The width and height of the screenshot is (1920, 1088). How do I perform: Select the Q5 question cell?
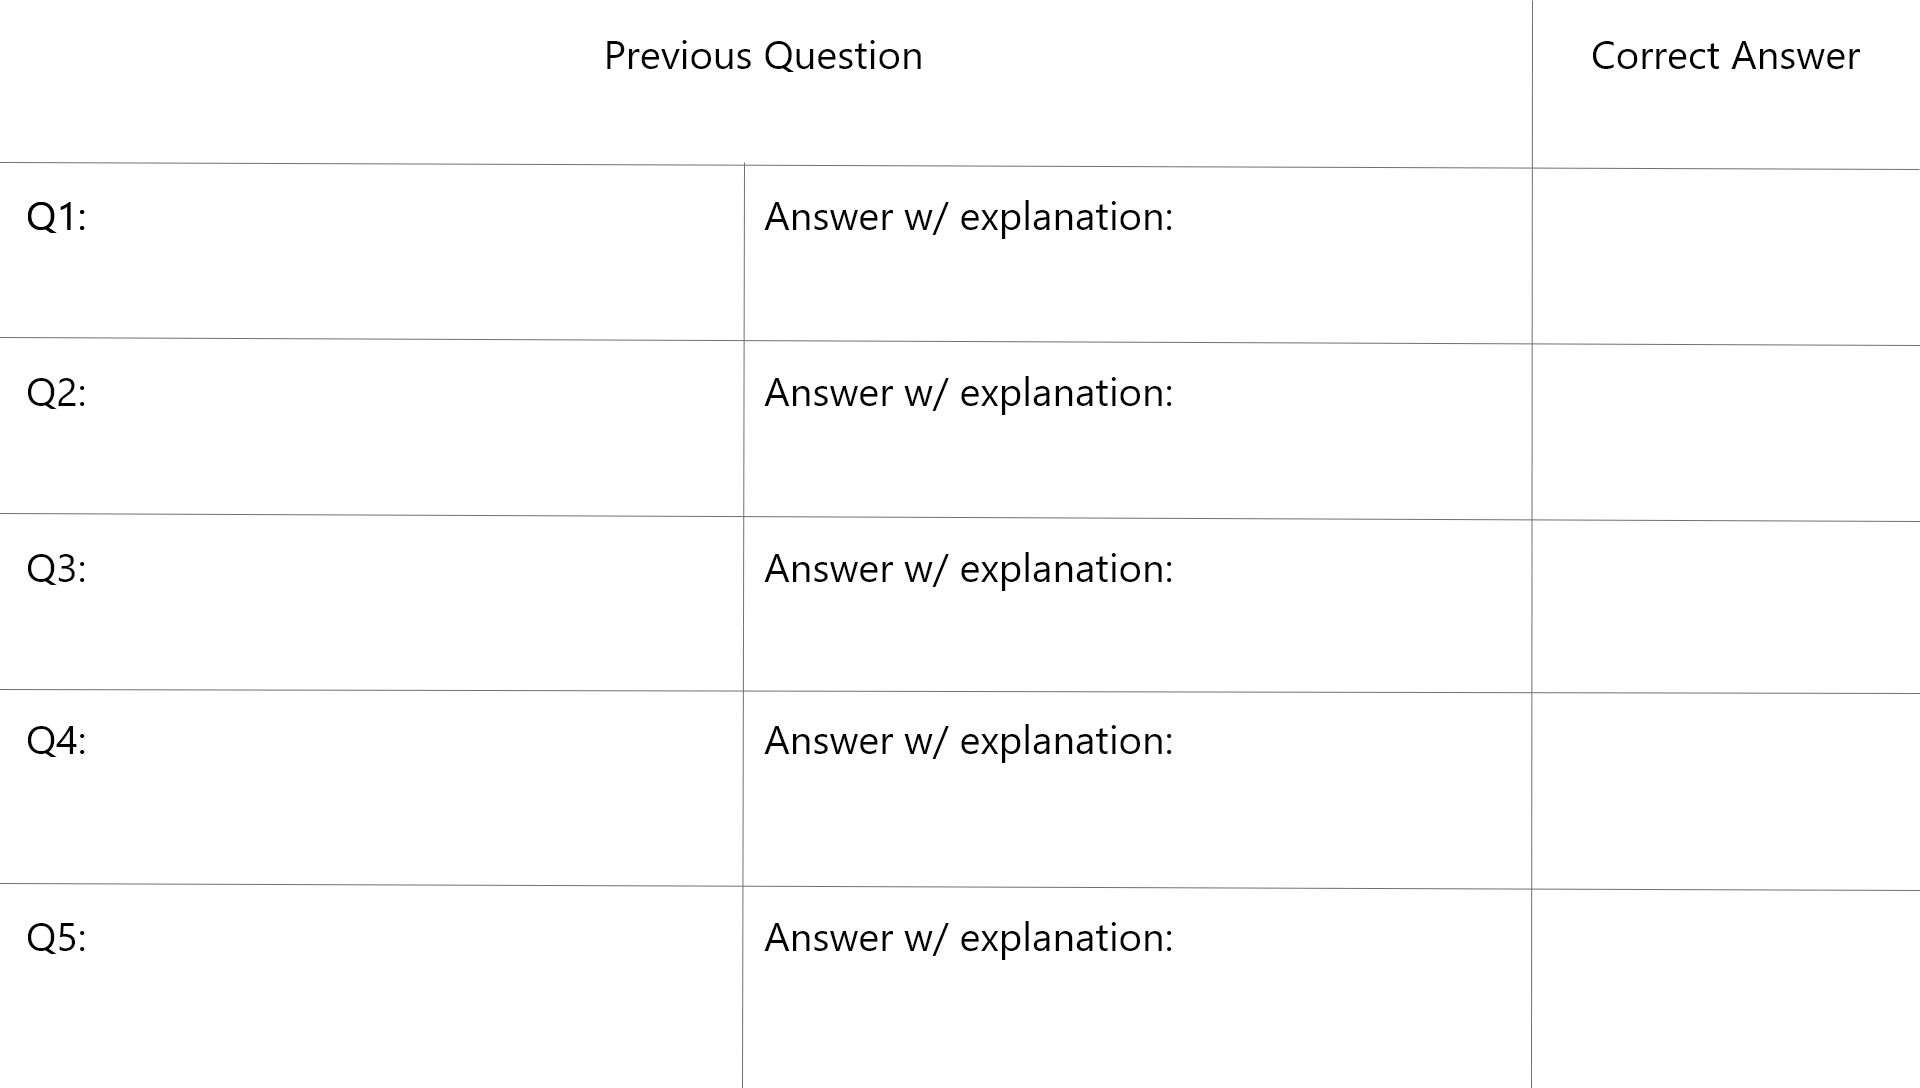click(372, 986)
